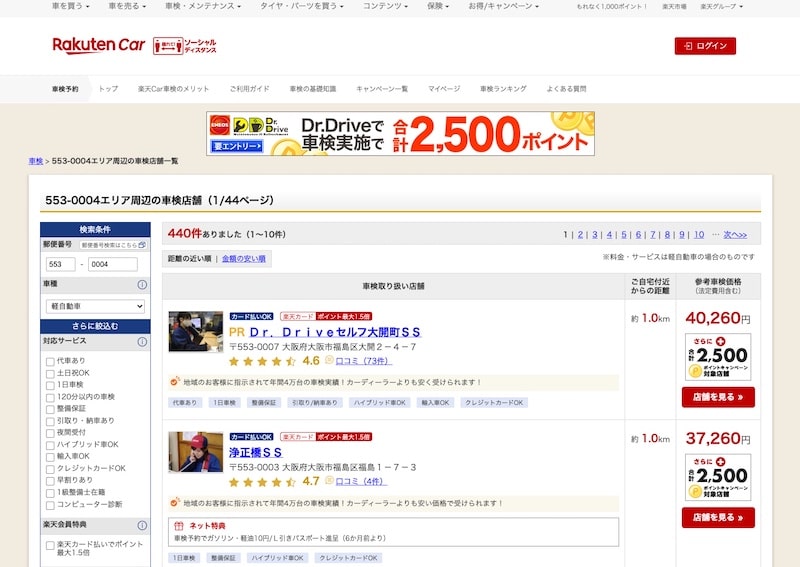Image resolution: width=800 pixels, height=567 pixels.
Task: Click 店舗を見る for 浄正橋SS
Action: pyautogui.click(x=718, y=517)
